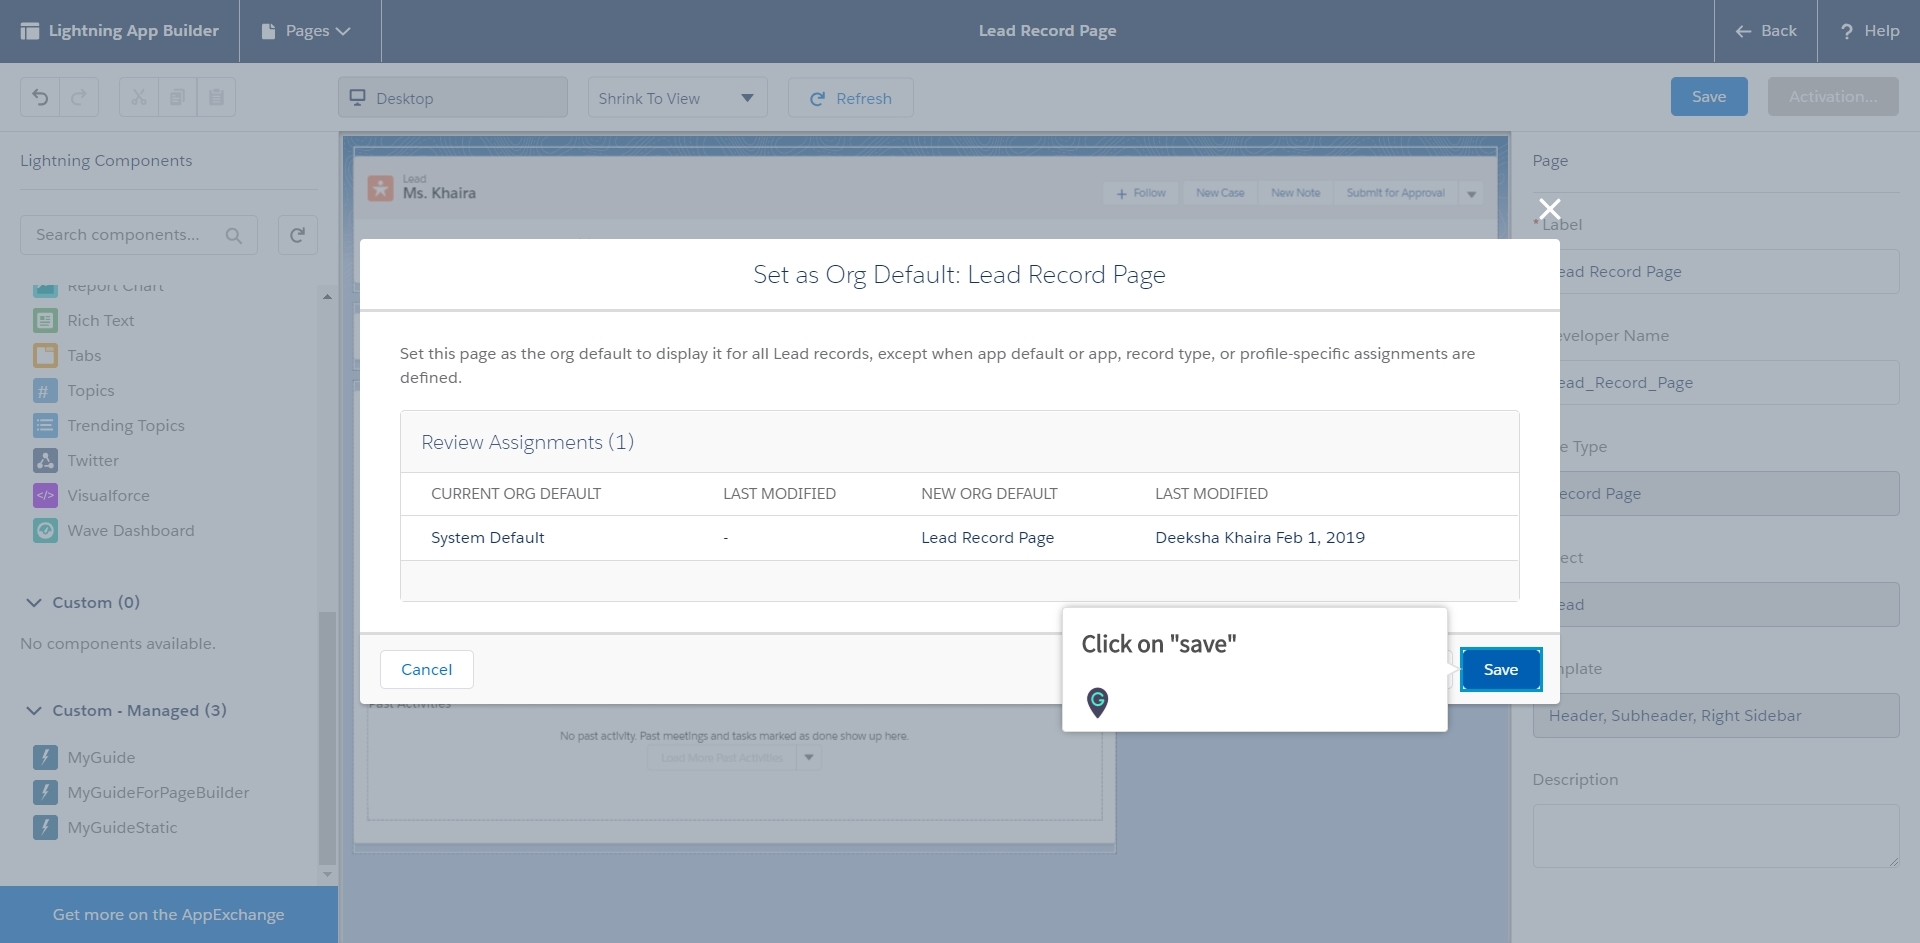Click the paste clipboard icon
Image resolution: width=1920 pixels, height=943 pixels.
click(x=216, y=97)
